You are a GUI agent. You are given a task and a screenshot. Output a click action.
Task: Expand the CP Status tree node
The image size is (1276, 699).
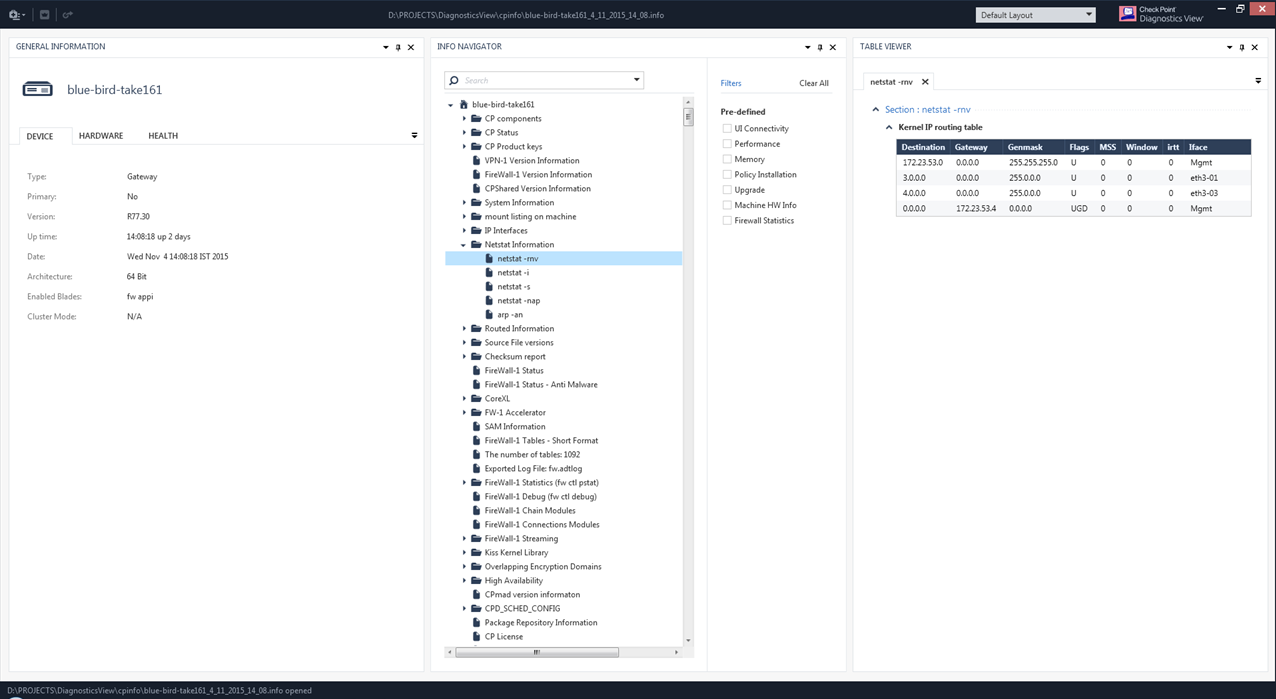coord(464,133)
